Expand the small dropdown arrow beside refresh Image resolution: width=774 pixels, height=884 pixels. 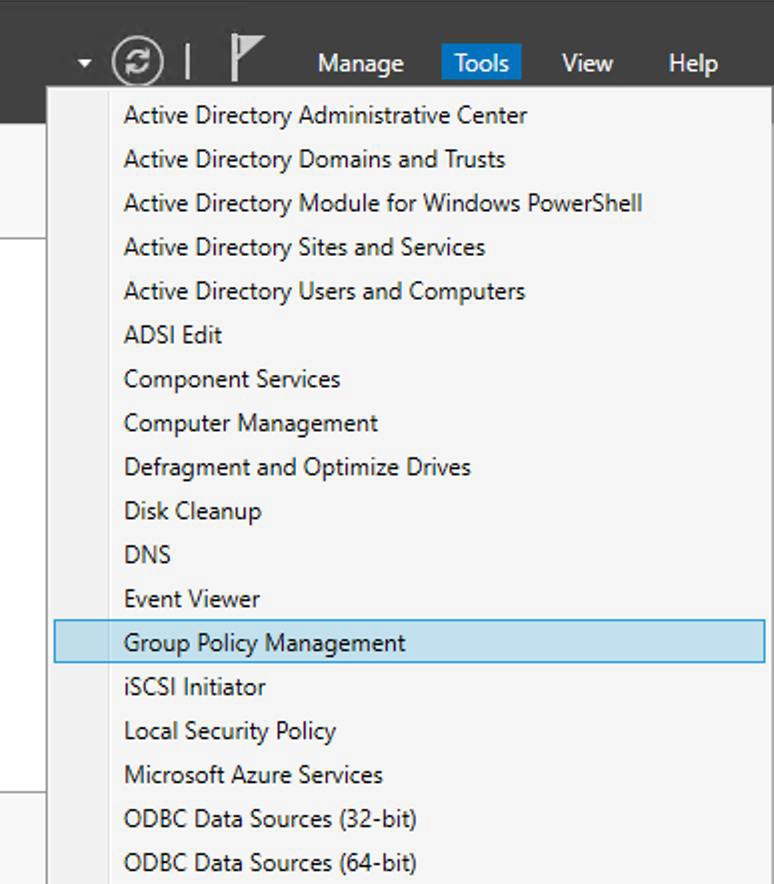point(85,63)
